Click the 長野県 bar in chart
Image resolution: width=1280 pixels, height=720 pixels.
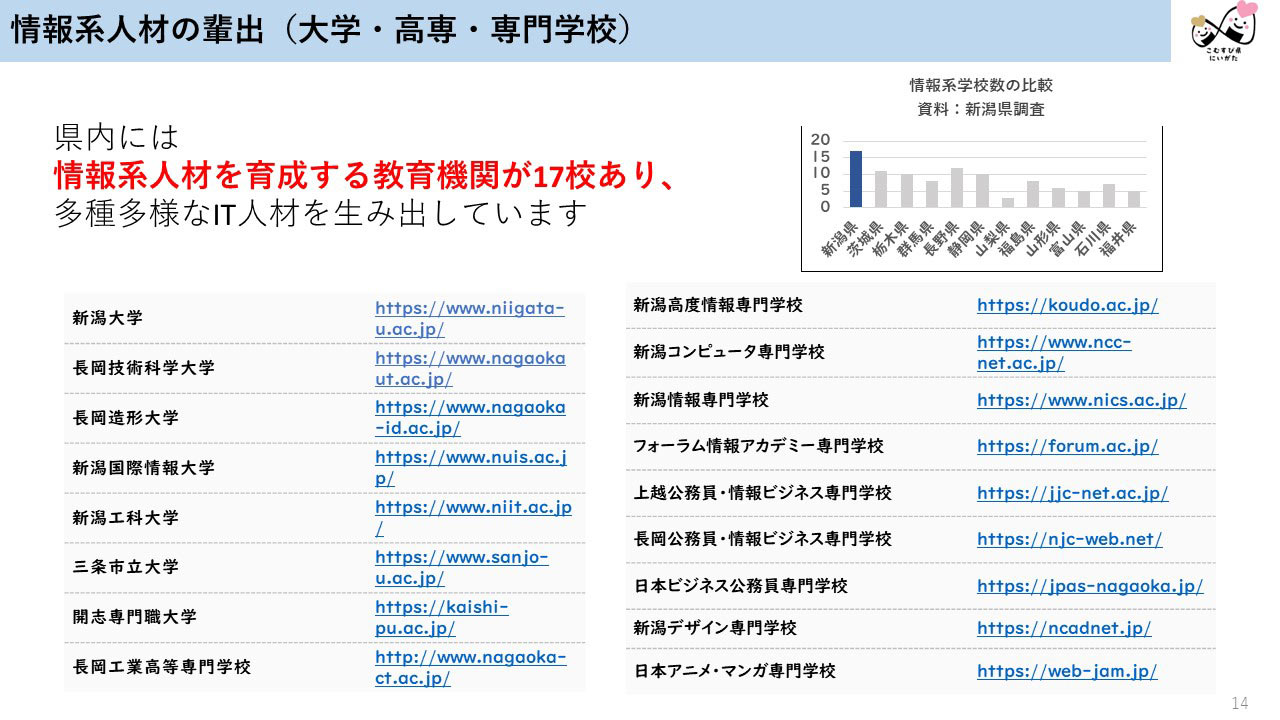pos(957,187)
